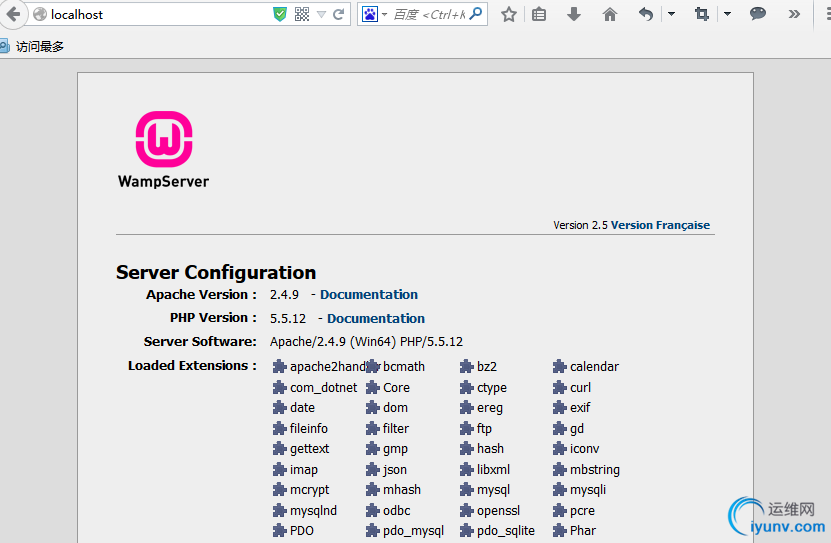Expand dropdown arrow next to undo icon
The image size is (831, 543).
click(x=671, y=14)
